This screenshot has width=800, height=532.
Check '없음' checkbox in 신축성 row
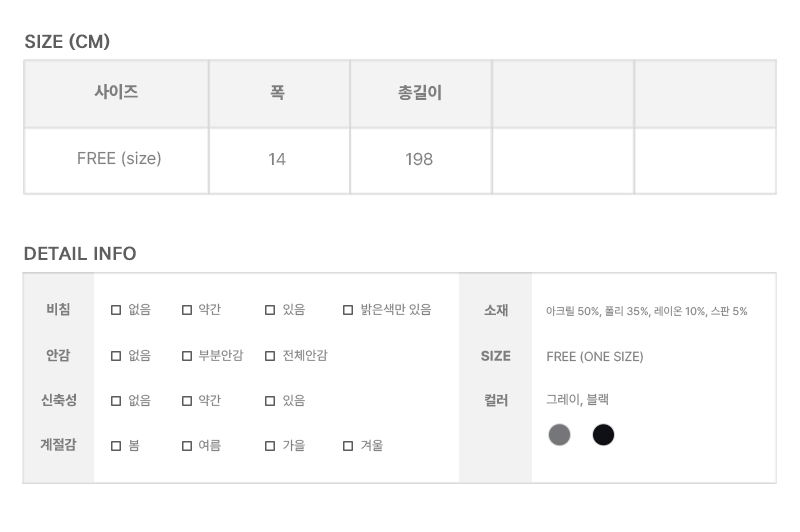(116, 400)
